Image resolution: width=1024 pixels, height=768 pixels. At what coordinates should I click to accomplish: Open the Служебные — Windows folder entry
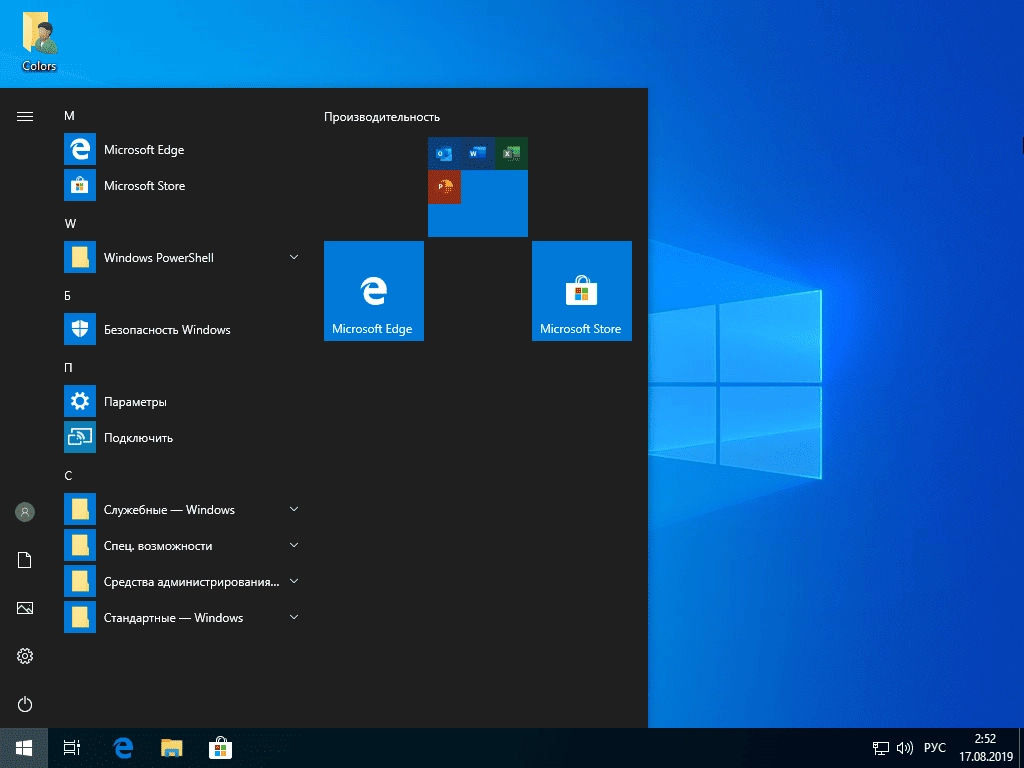point(182,509)
